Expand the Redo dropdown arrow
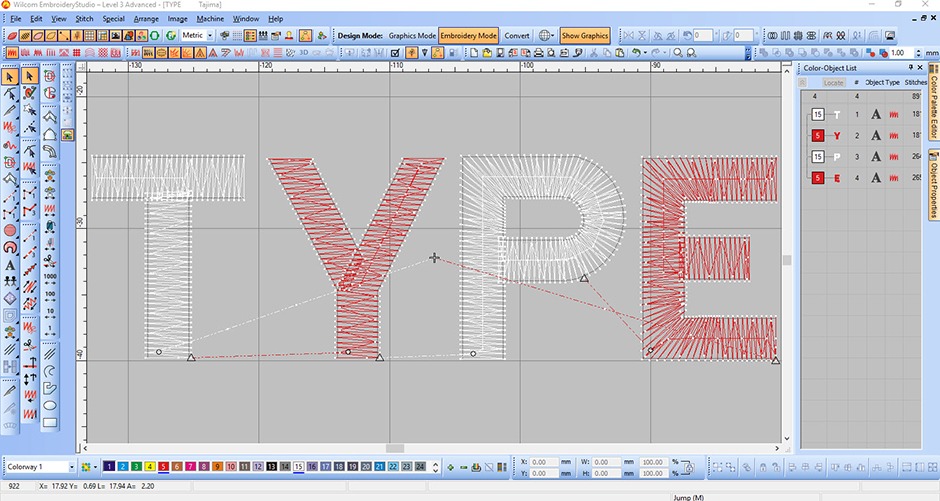Screen dimensions: 940x501 point(664,53)
